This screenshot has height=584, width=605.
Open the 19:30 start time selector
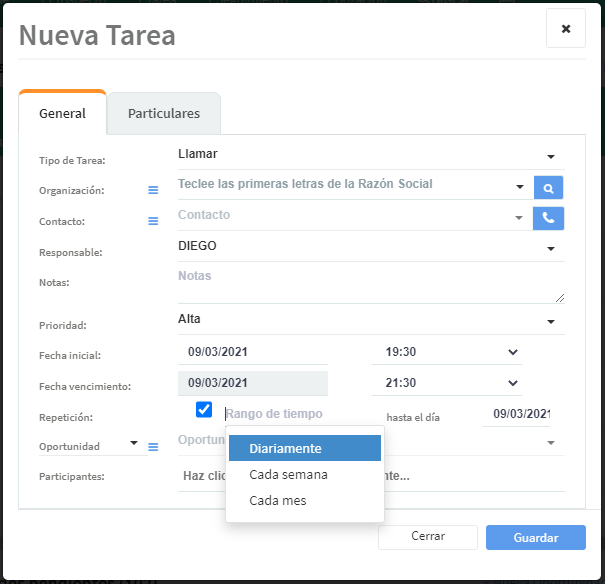[x=452, y=352]
